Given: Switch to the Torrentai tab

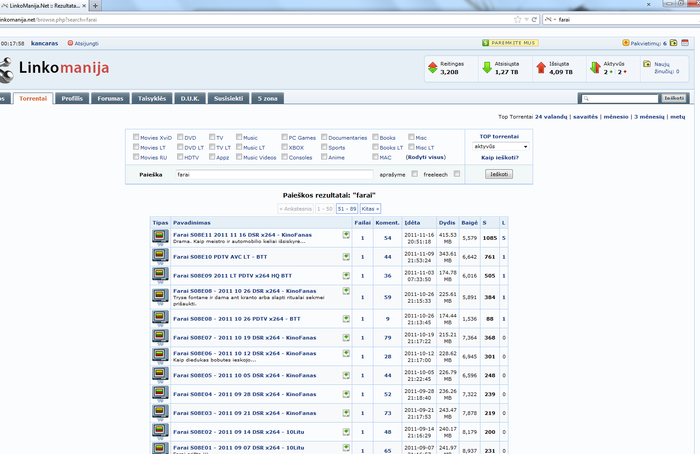Looking at the screenshot, I should pos(33,98).
